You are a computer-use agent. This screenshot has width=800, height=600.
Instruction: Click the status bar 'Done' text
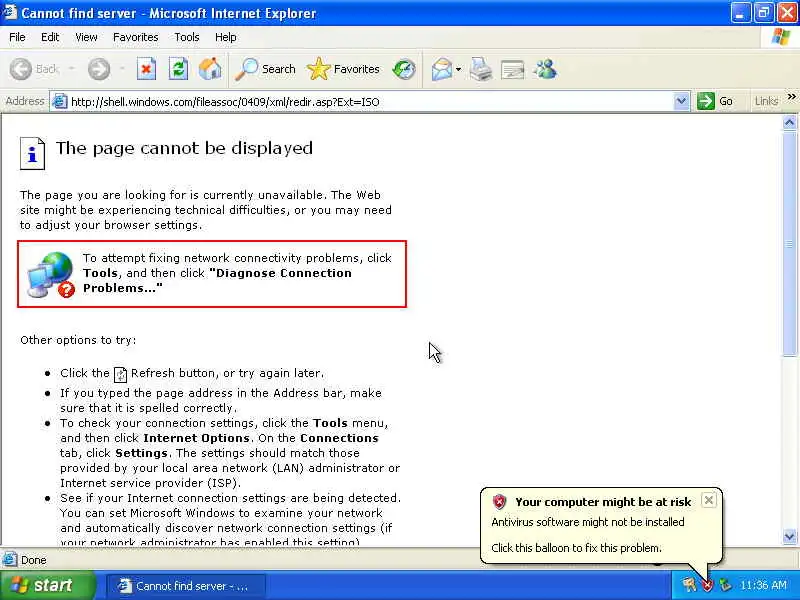point(34,560)
